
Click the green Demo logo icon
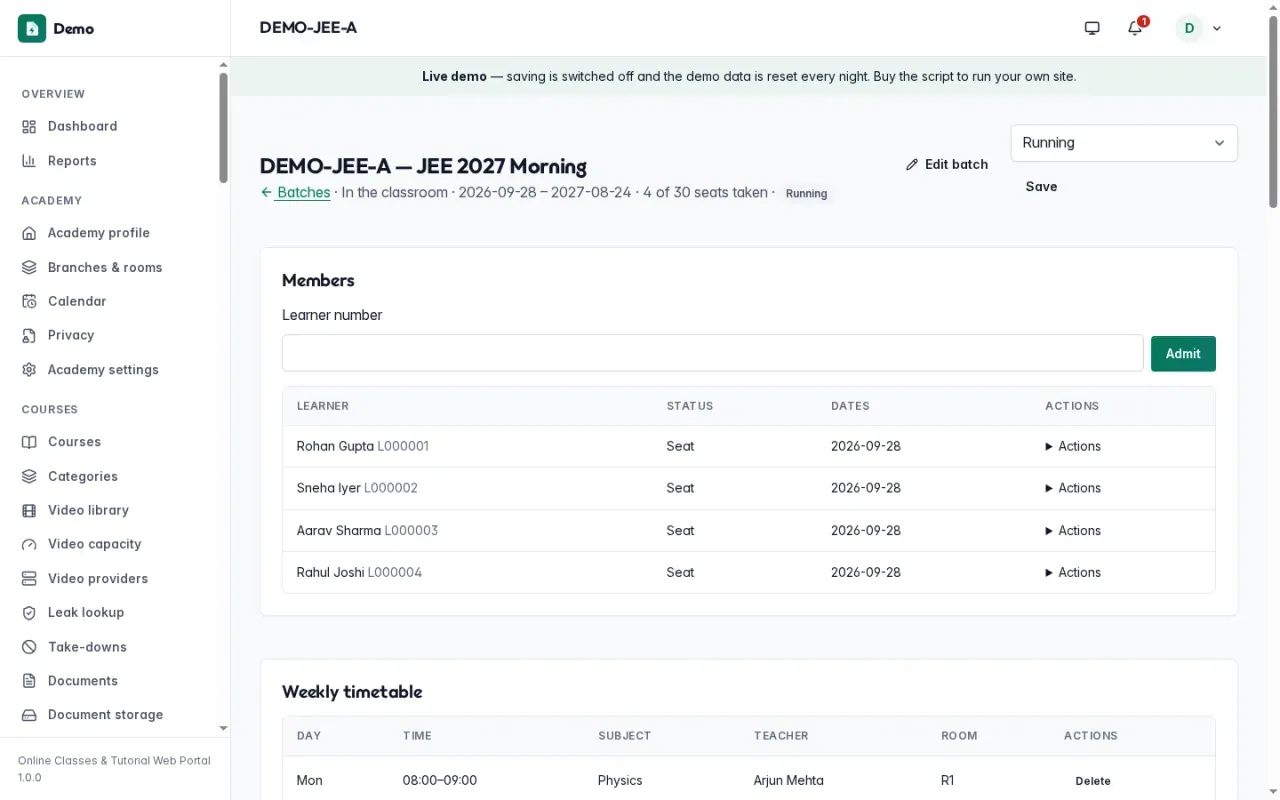pyautogui.click(x=32, y=28)
